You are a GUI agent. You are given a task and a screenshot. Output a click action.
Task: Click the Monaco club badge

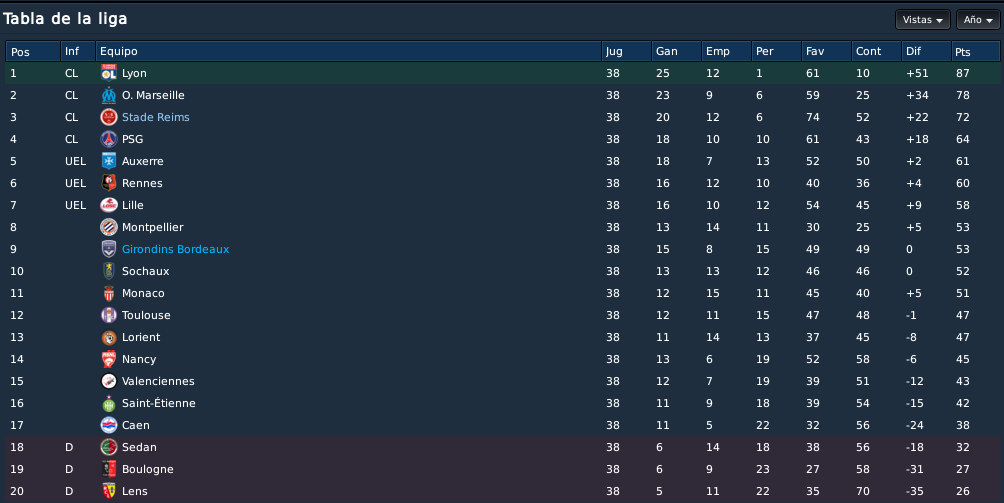click(x=109, y=293)
